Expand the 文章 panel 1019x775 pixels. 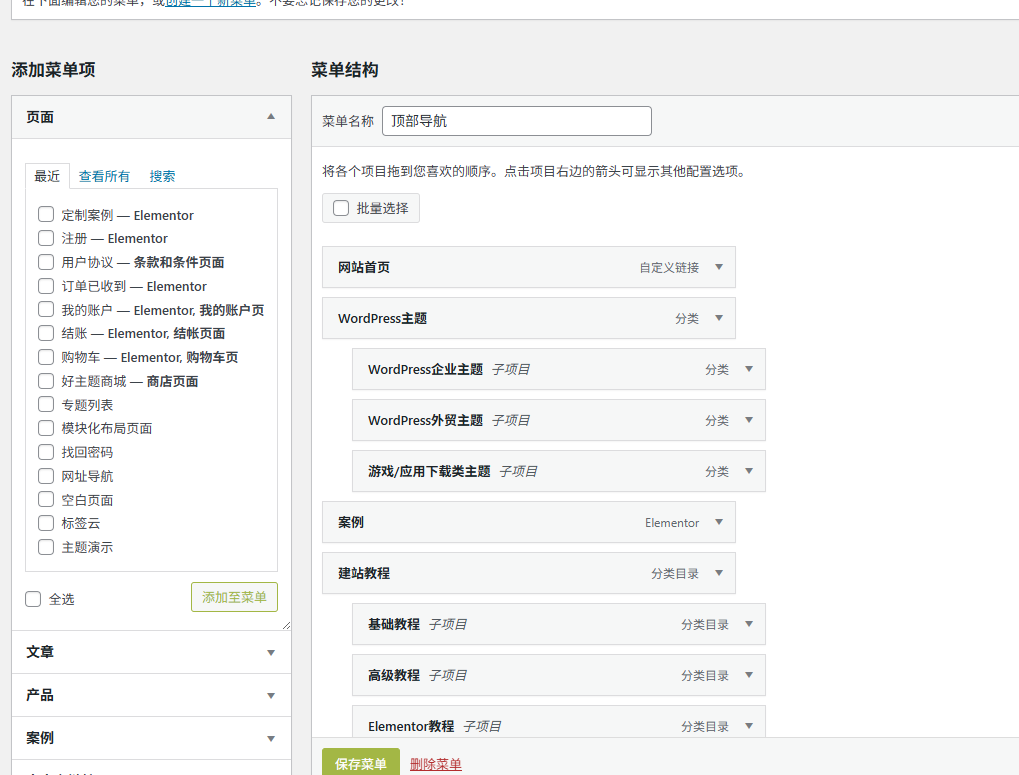coord(271,652)
